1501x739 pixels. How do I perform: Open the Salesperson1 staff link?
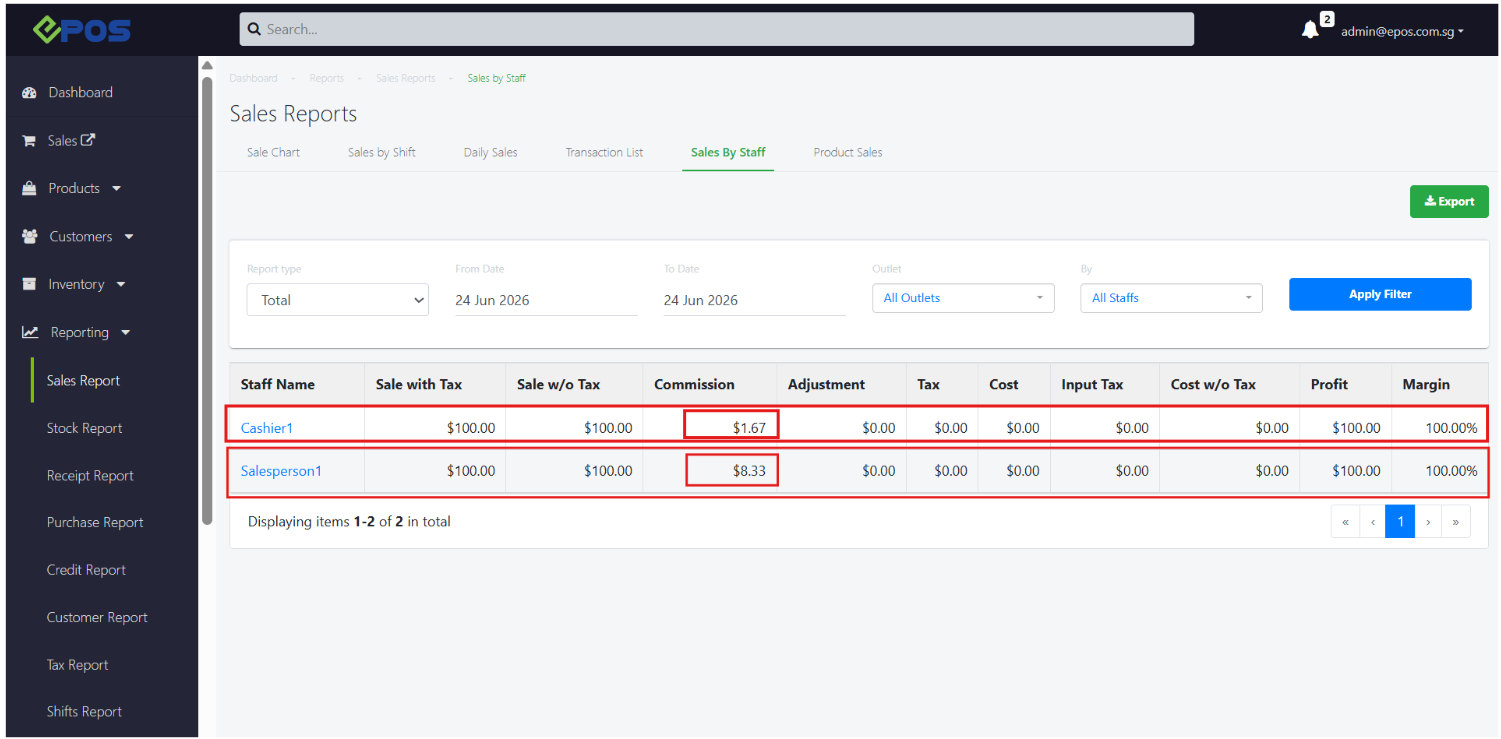281,471
